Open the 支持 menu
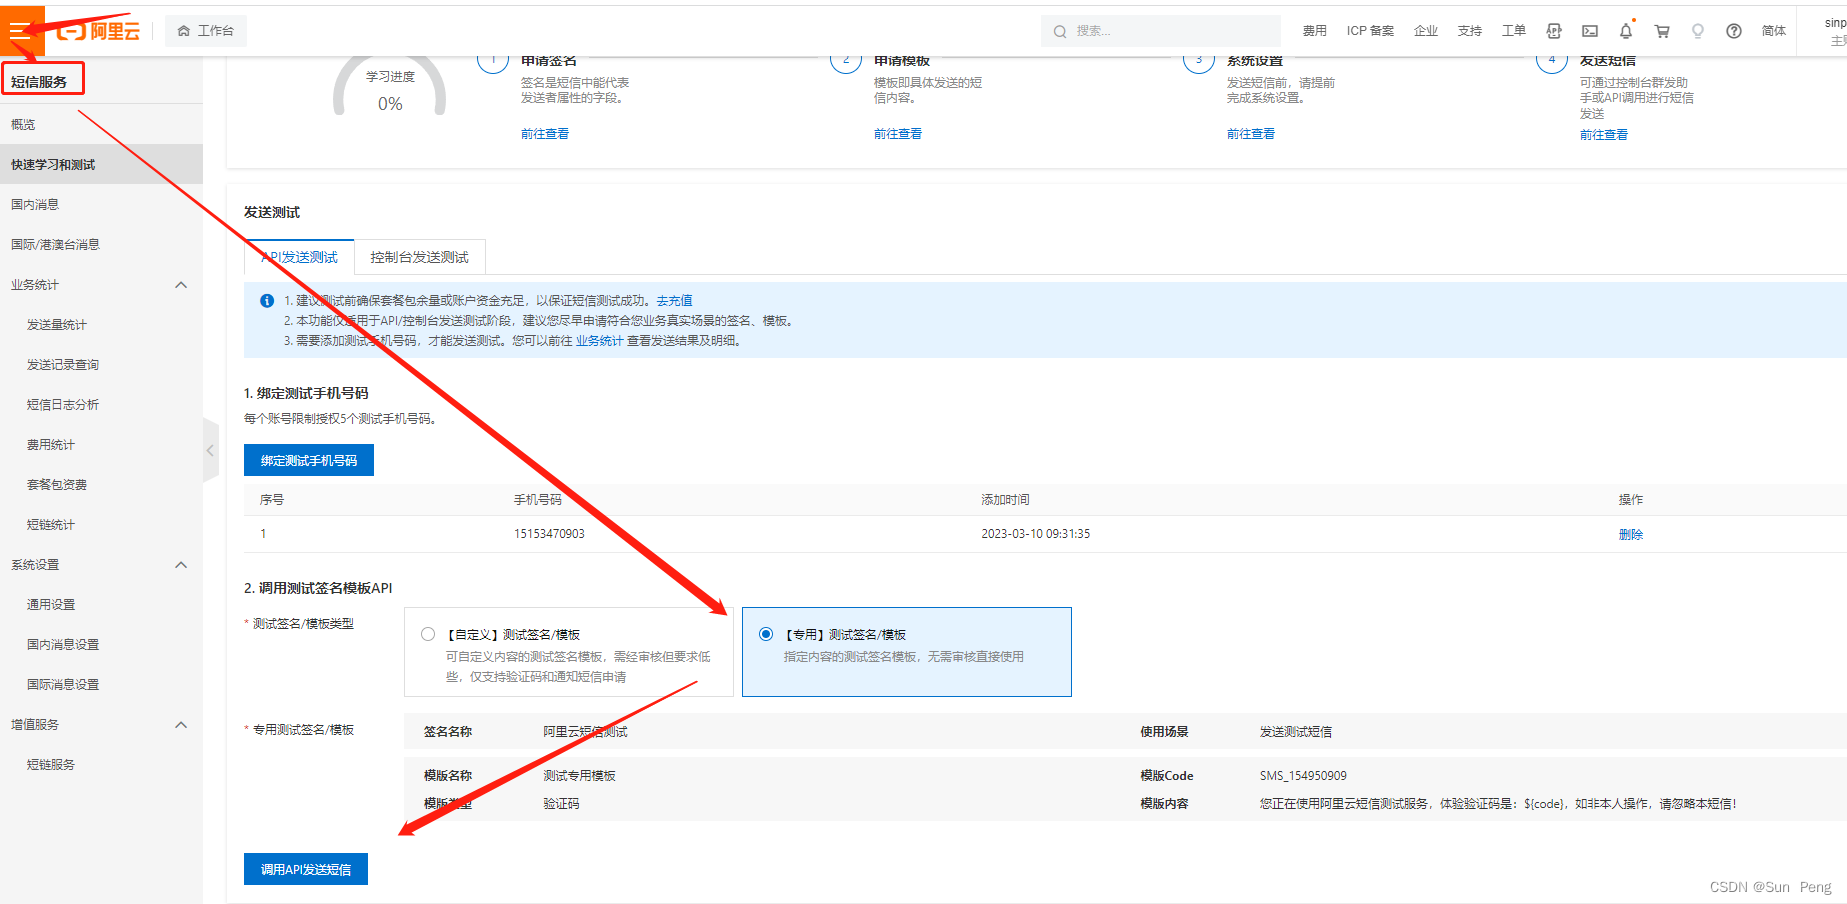The width and height of the screenshot is (1847, 904). tap(1470, 31)
